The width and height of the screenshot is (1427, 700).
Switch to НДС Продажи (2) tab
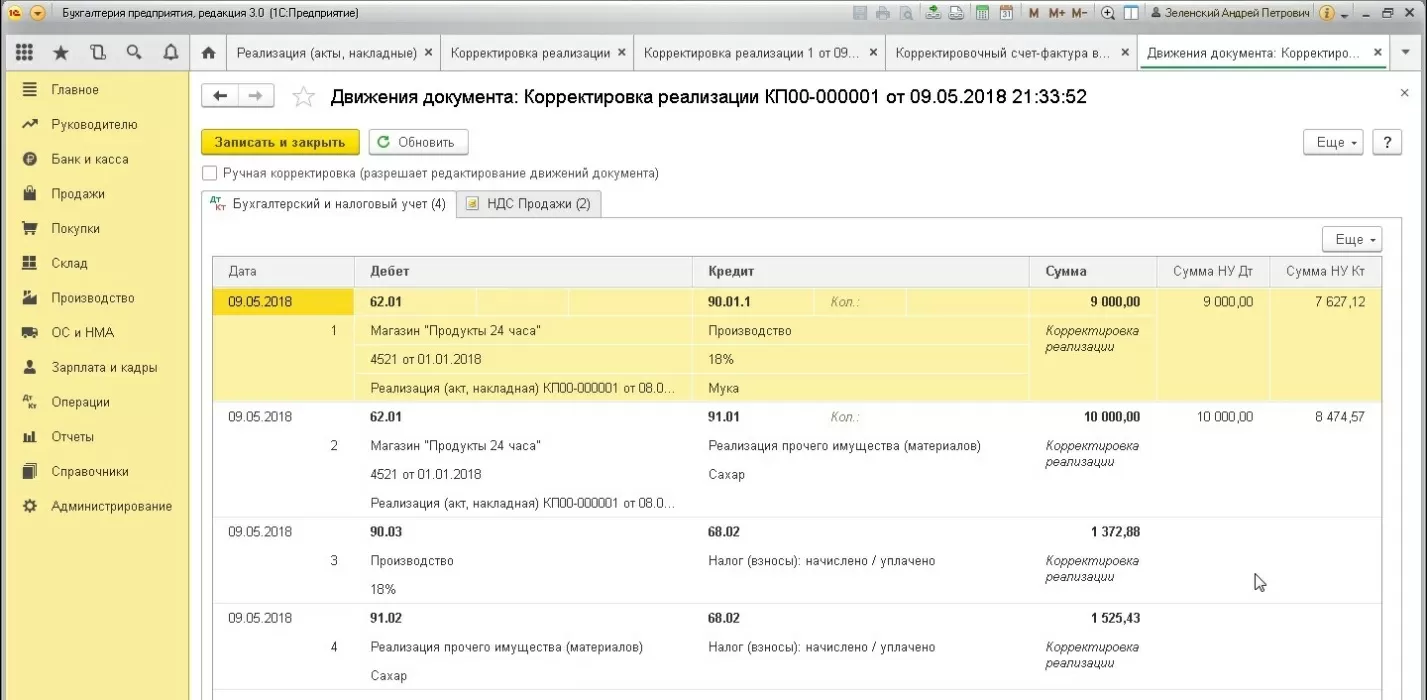pyautogui.click(x=529, y=204)
